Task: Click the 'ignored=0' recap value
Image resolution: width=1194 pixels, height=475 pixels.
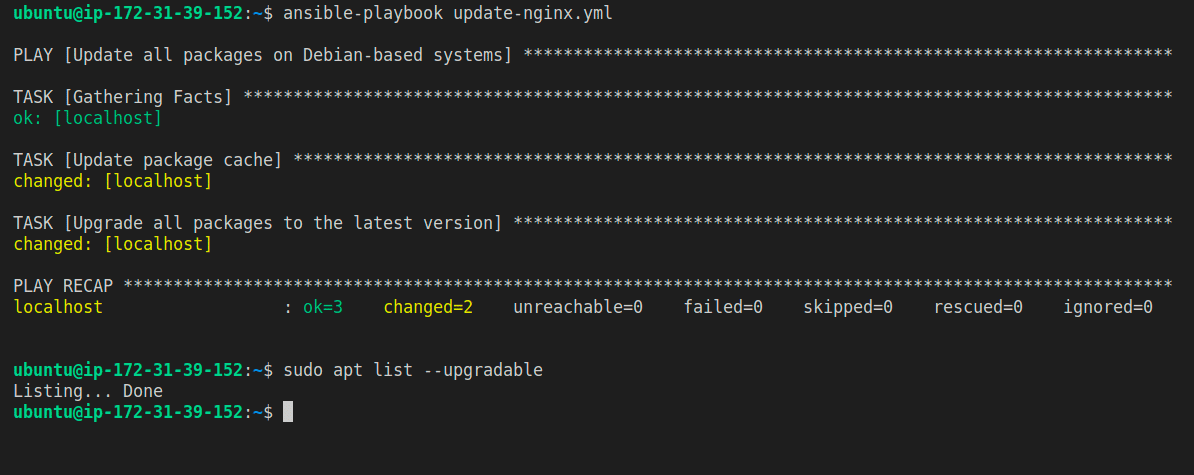Action: [x=1108, y=308]
